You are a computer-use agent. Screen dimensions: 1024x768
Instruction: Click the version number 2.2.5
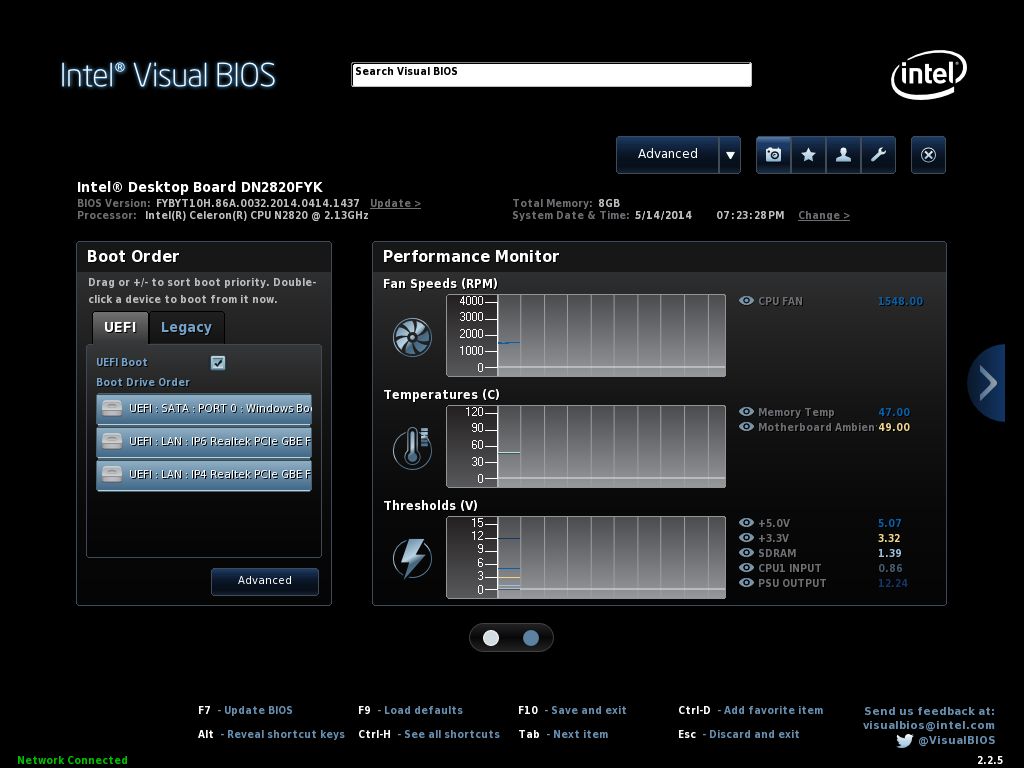tap(990, 760)
